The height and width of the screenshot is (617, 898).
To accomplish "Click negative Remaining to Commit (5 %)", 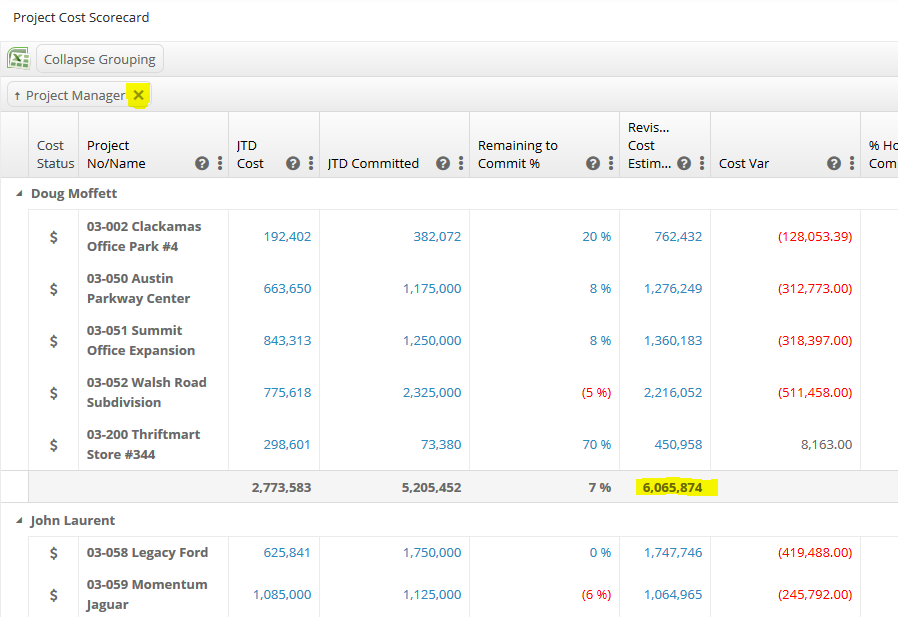I will click(x=596, y=392).
